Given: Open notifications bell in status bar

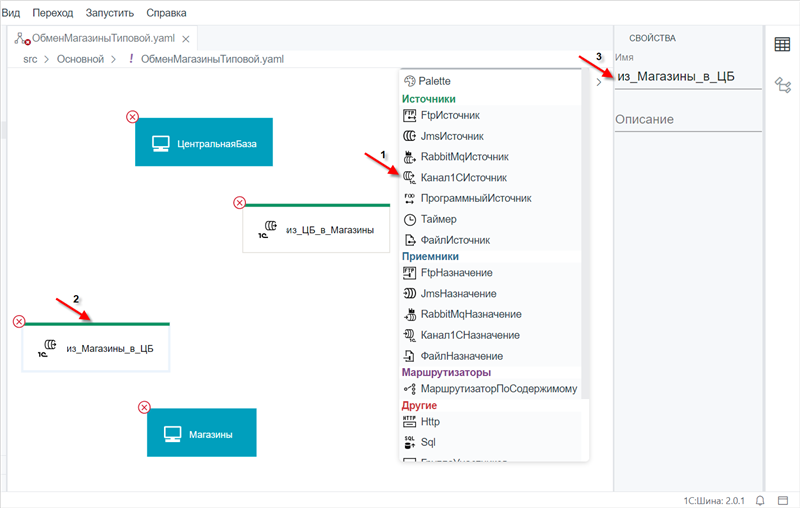Looking at the screenshot, I should point(760,500).
